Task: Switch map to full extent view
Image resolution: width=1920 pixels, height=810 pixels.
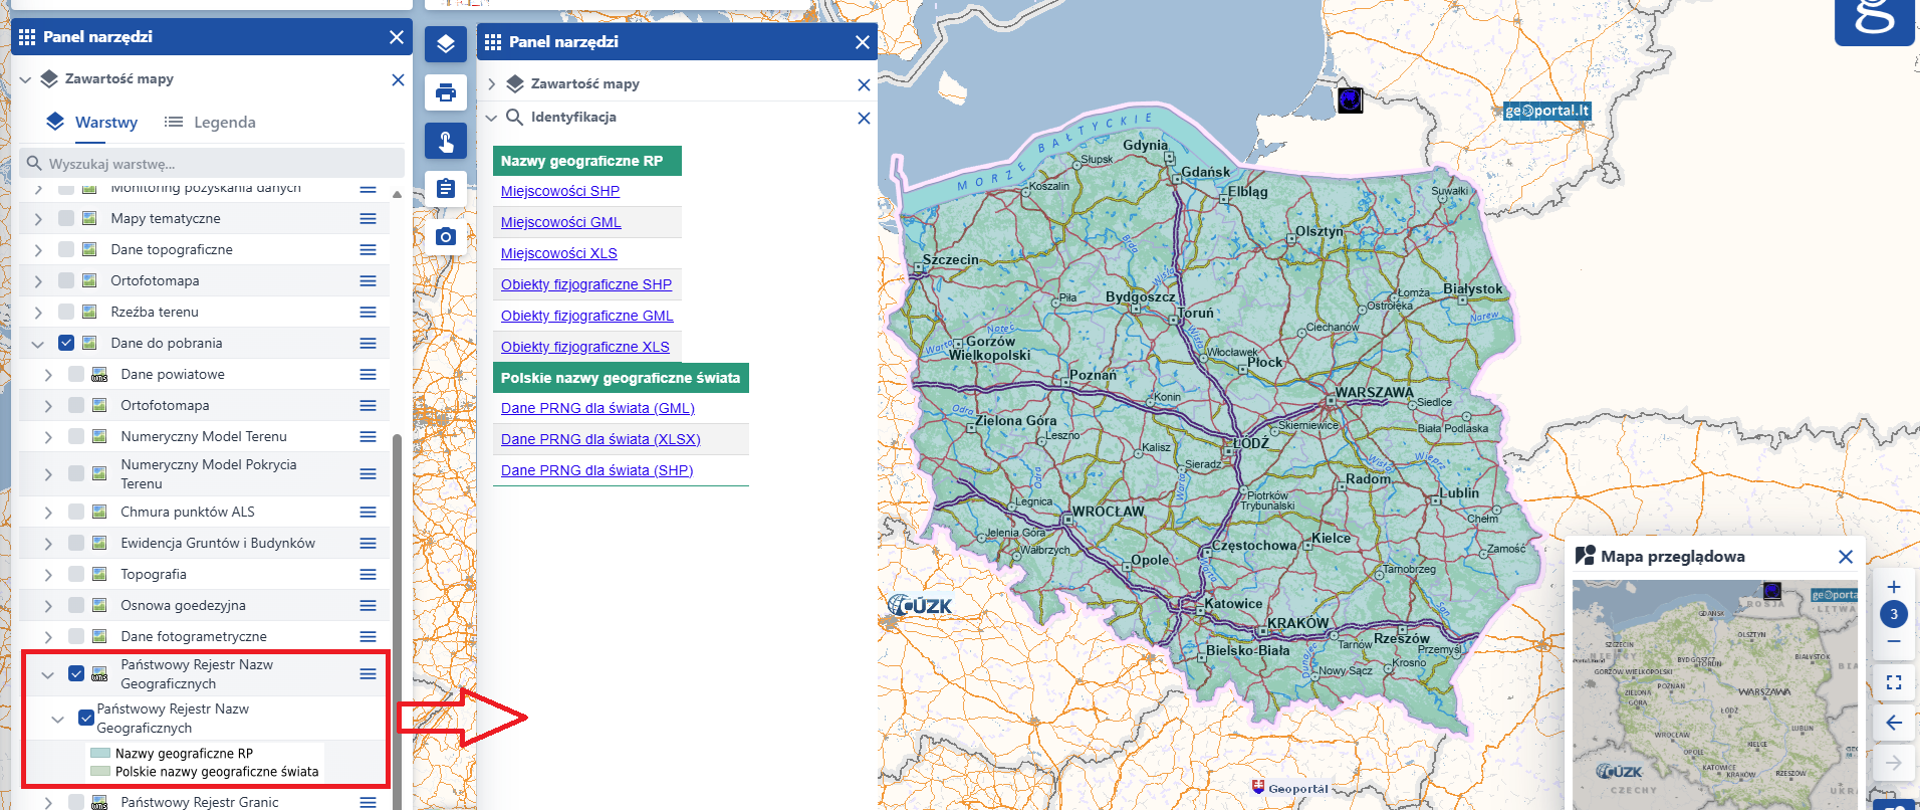Action: 1894,682
